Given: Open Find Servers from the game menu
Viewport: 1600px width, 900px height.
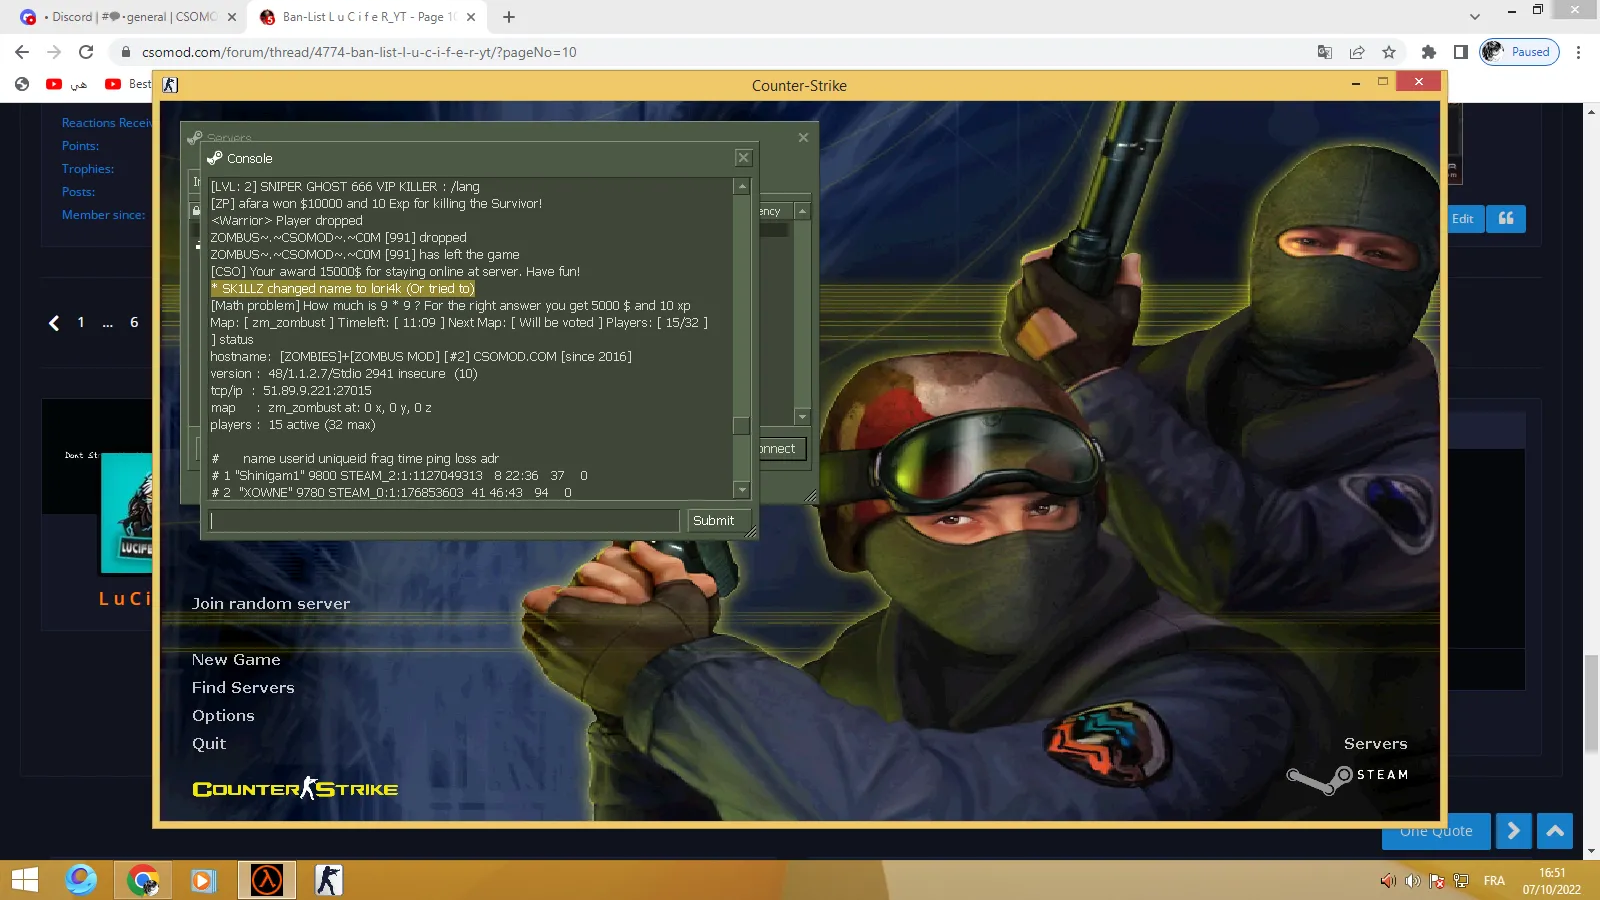Looking at the screenshot, I should pos(243,688).
